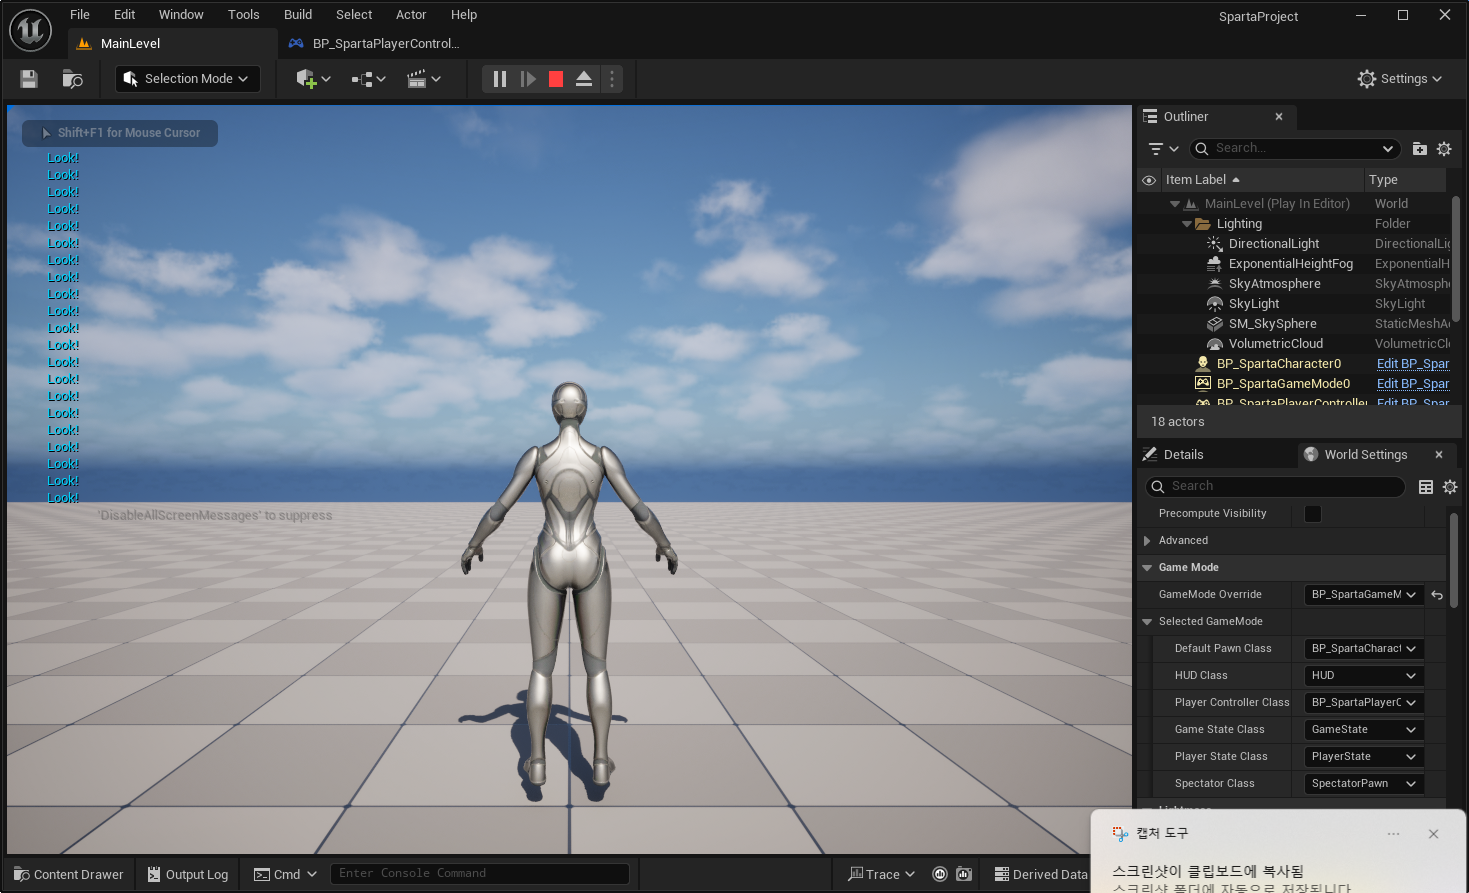Pause the play-in-editor simulation

click(500, 79)
